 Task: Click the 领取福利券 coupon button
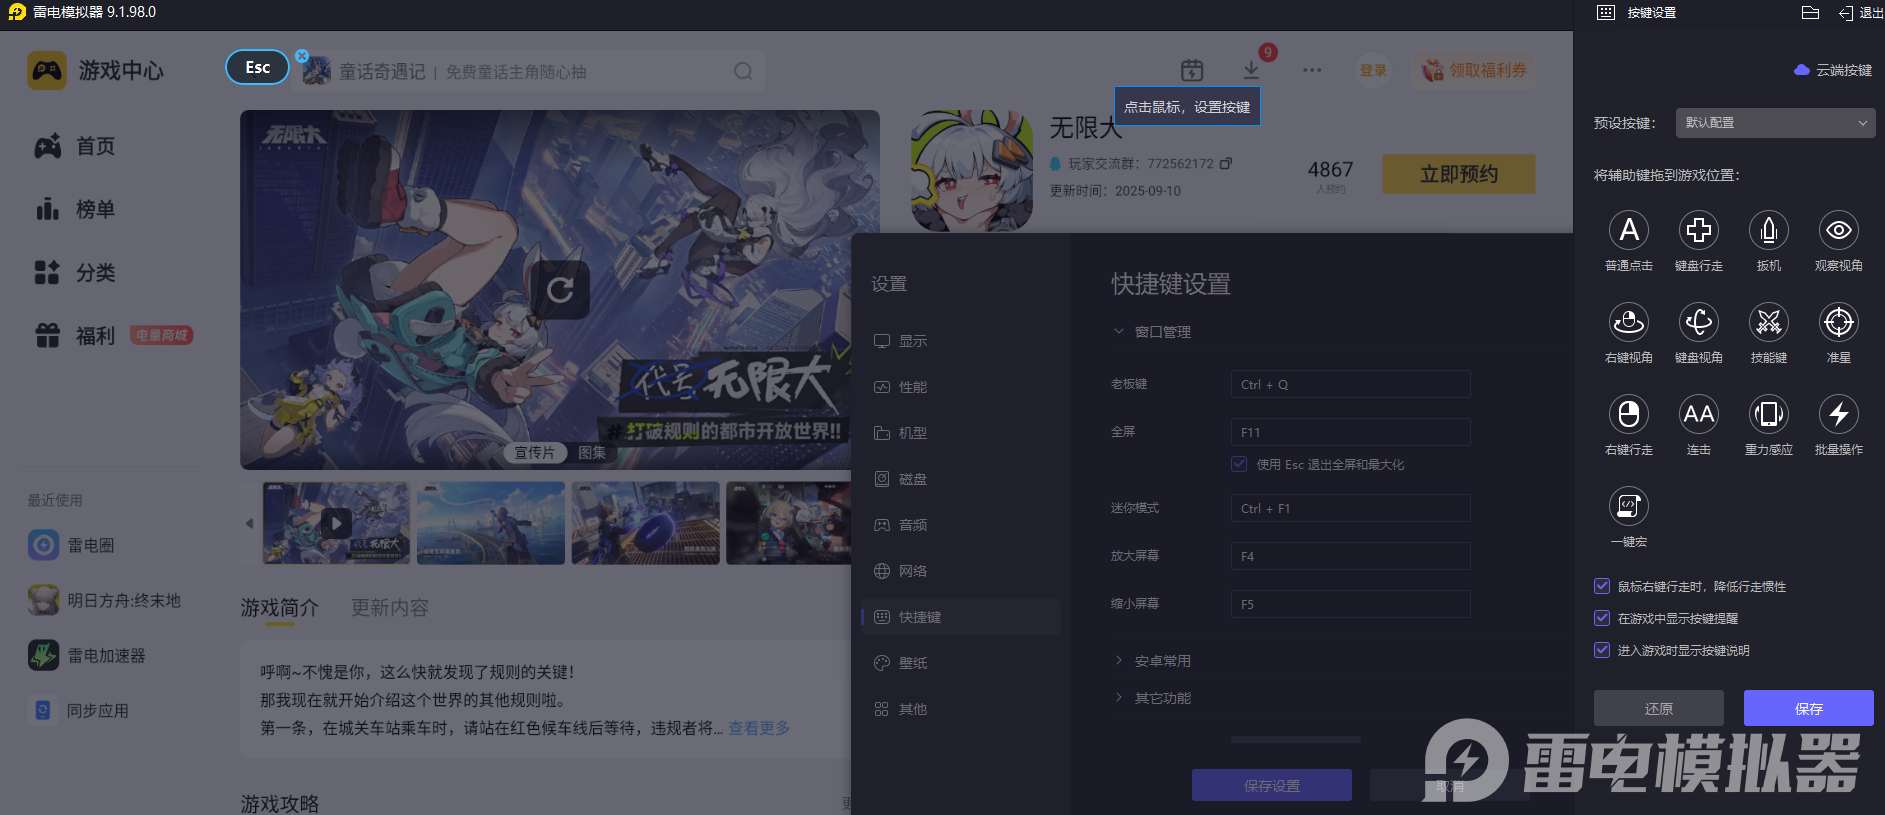pyautogui.click(x=1475, y=70)
